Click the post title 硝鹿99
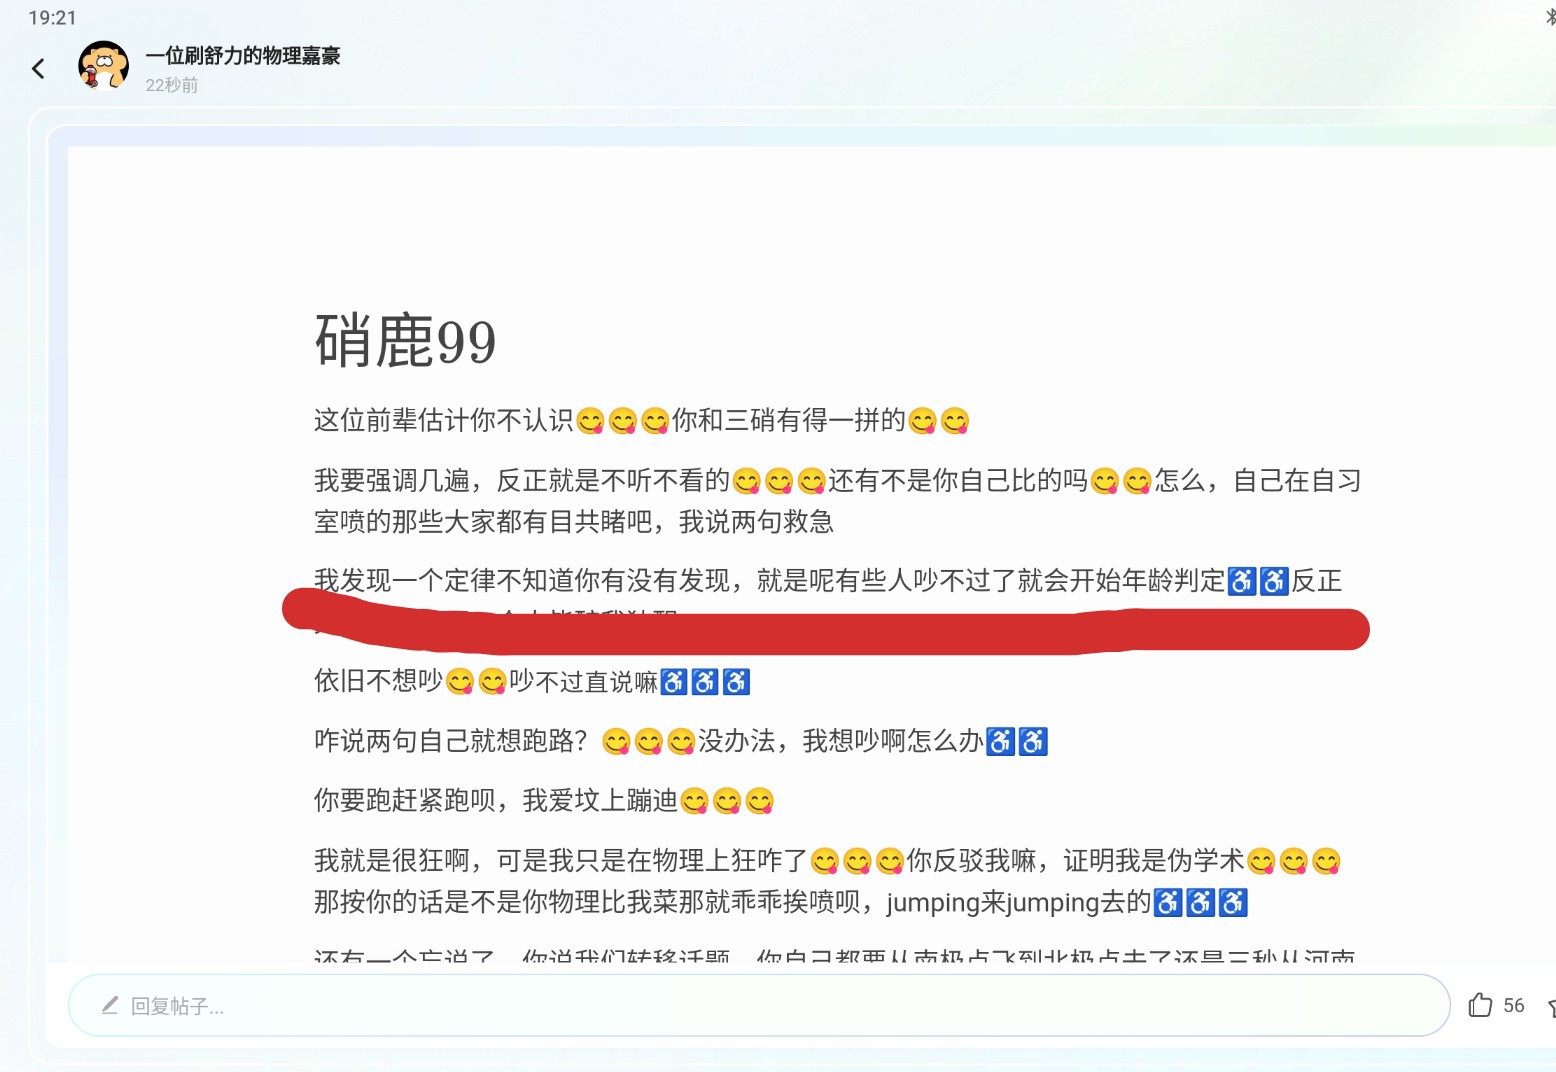This screenshot has width=1556, height=1072. [x=405, y=341]
